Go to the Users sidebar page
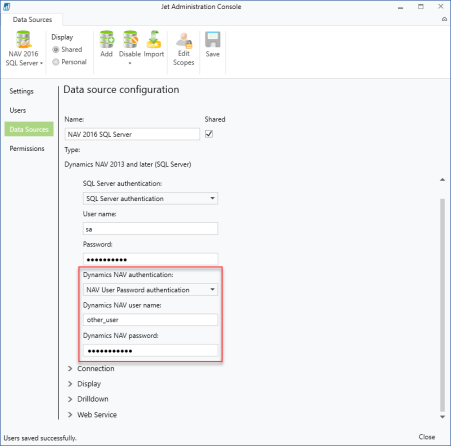 coord(18,110)
